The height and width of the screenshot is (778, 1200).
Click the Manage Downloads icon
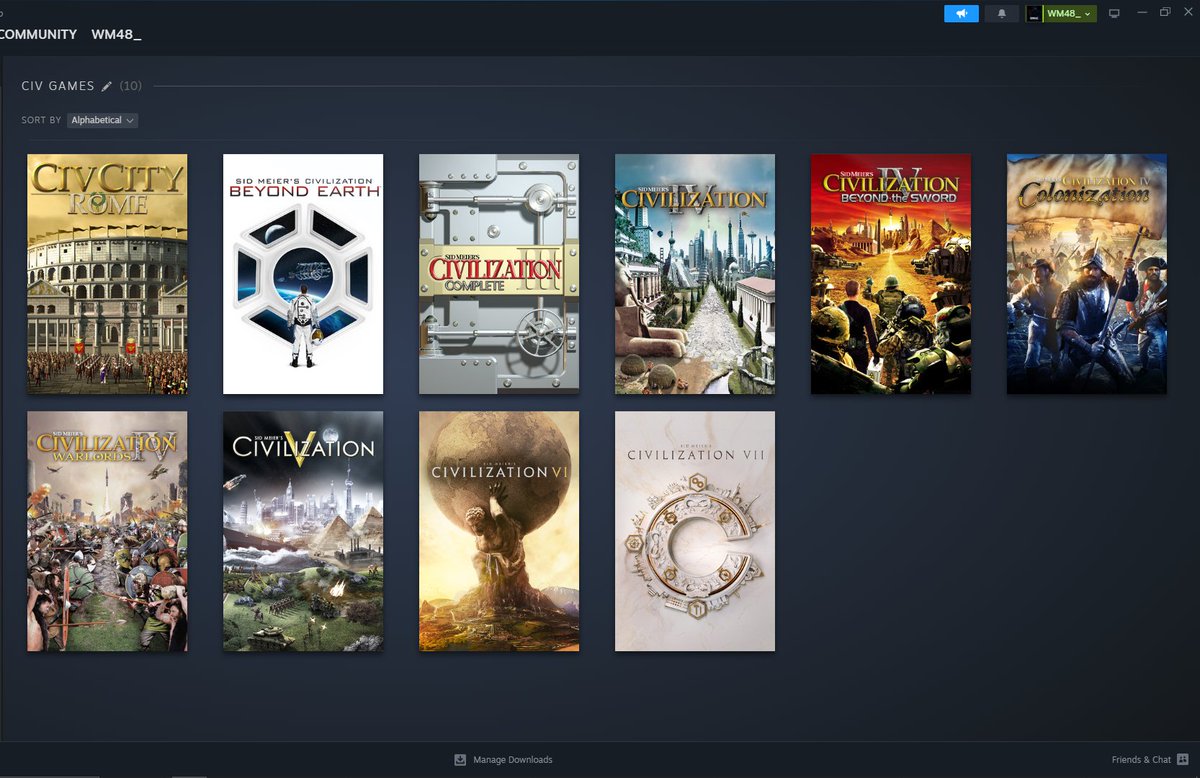pos(460,760)
